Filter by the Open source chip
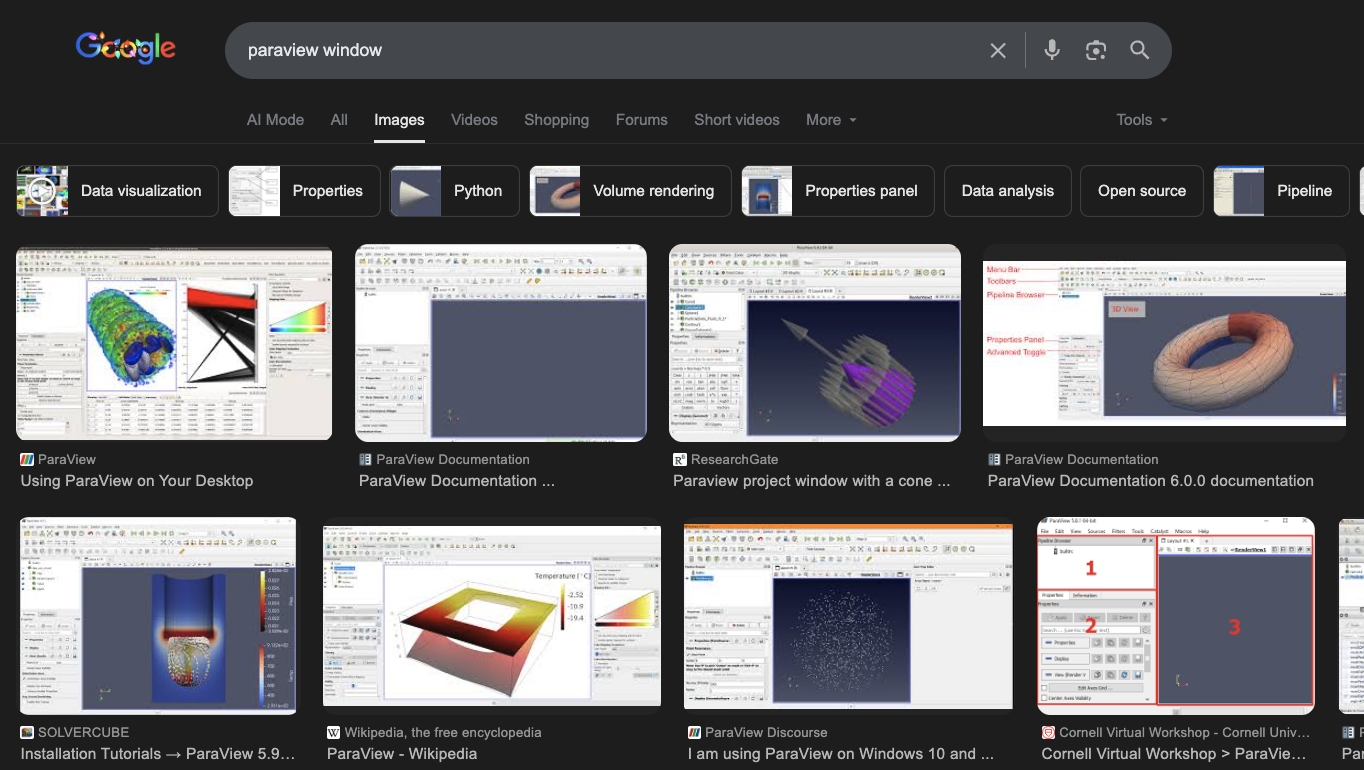The height and width of the screenshot is (770, 1364). (1142, 191)
